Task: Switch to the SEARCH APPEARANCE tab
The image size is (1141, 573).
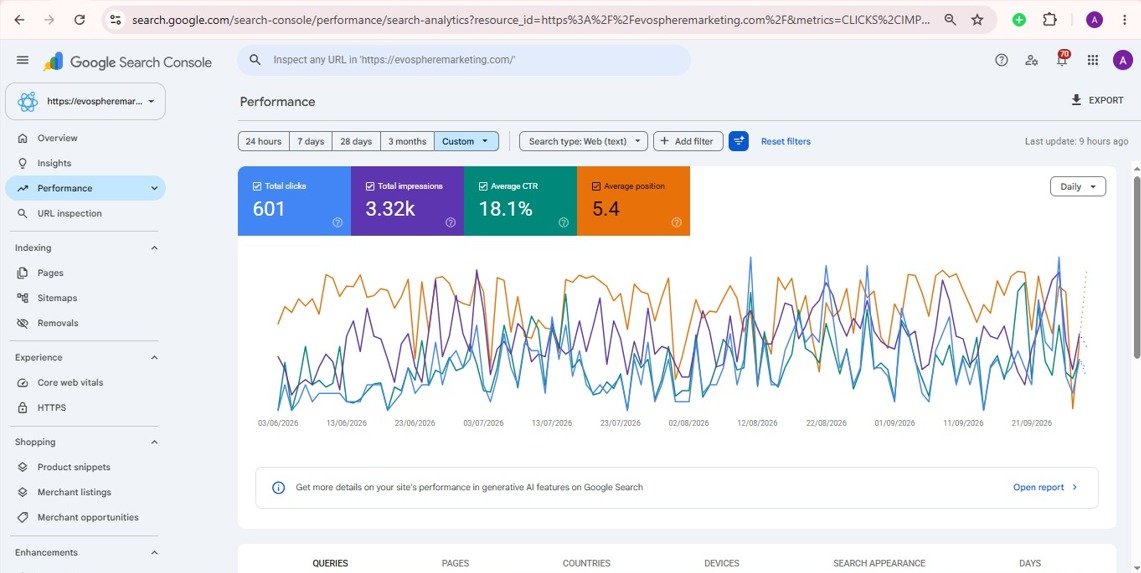Action: coord(879,563)
